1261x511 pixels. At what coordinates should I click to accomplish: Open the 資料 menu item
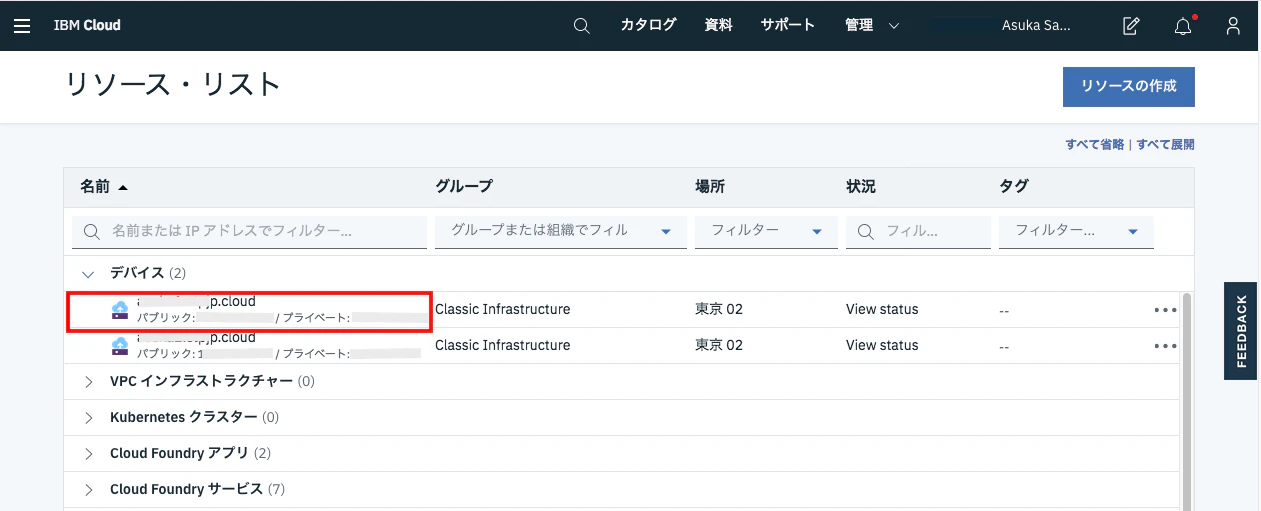pyautogui.click(x=718, y=25)
